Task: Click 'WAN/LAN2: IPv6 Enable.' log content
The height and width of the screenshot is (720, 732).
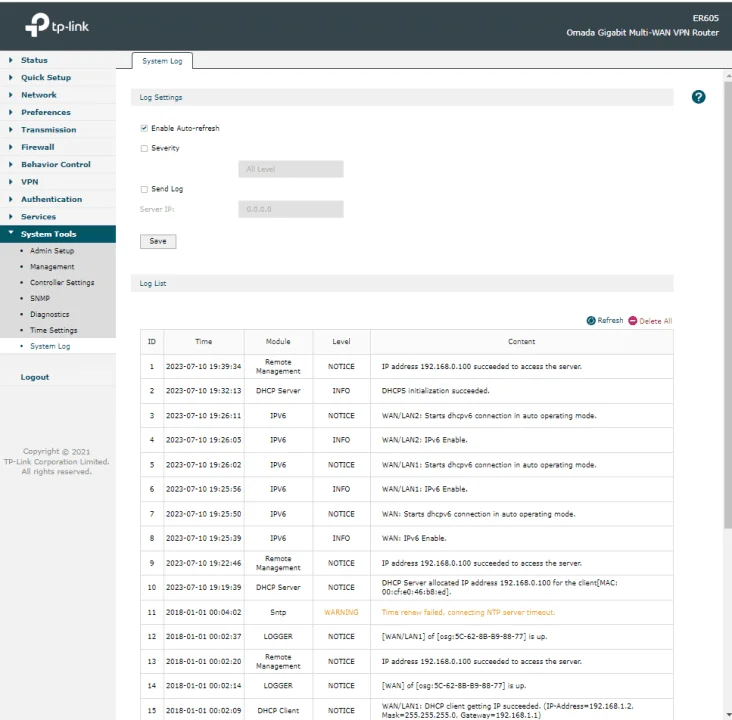Action: click(424, 440)
